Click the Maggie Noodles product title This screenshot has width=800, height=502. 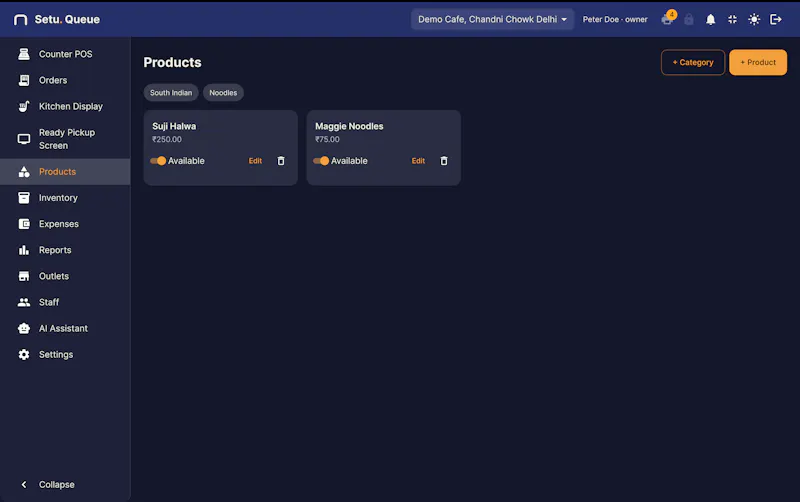tap(349, 126)
